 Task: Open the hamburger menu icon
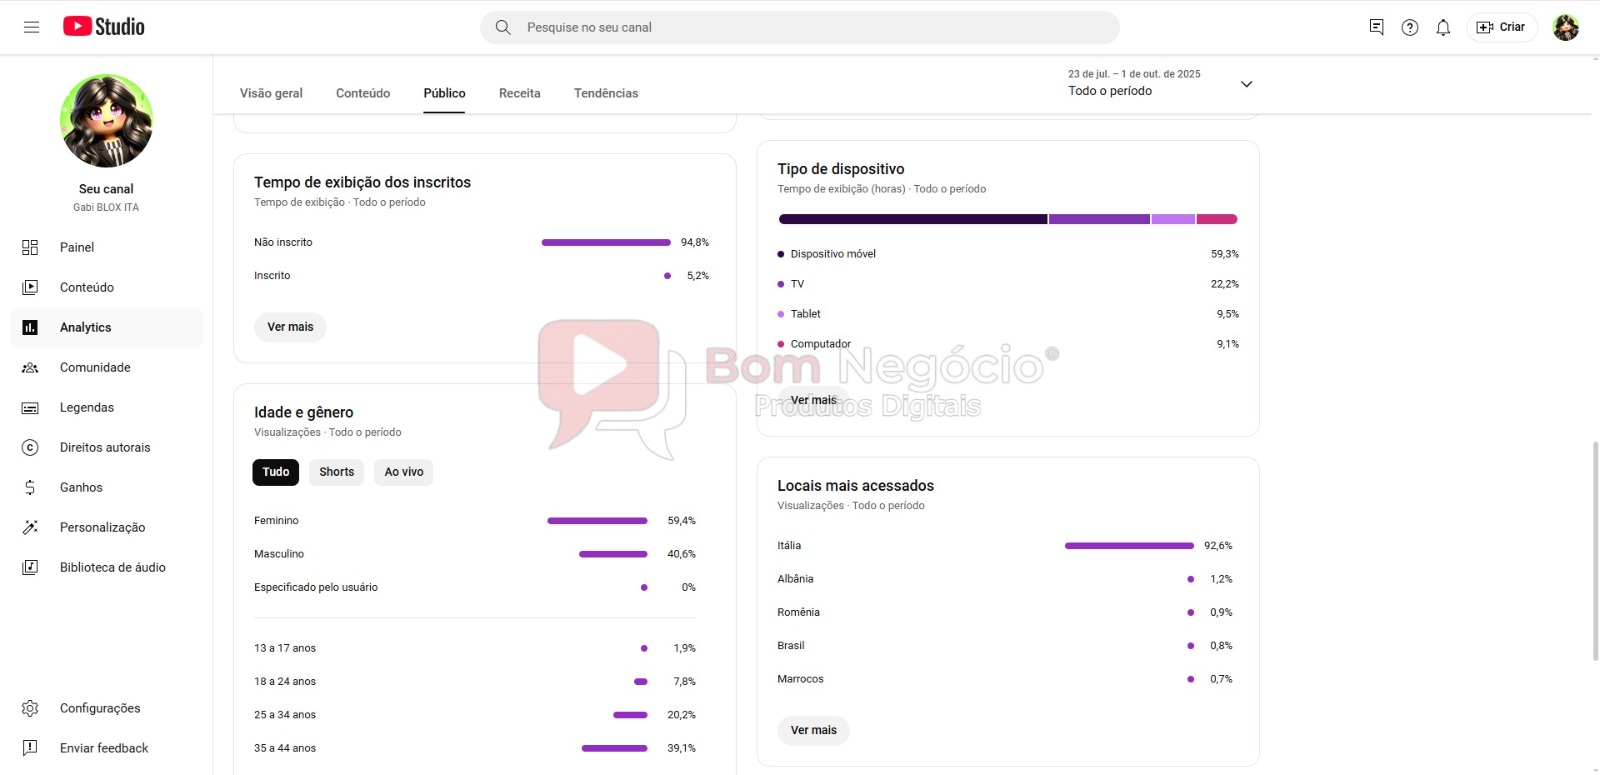[31, 27]
